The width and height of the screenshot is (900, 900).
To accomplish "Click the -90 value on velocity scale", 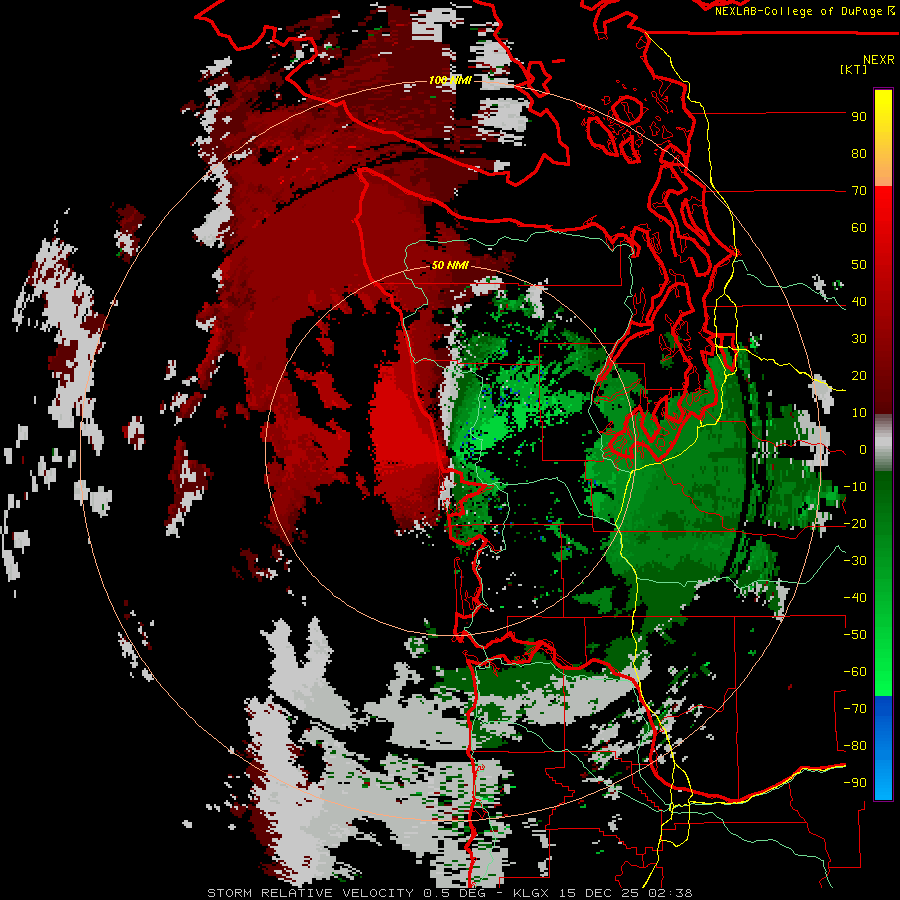I will click(855, 783).
